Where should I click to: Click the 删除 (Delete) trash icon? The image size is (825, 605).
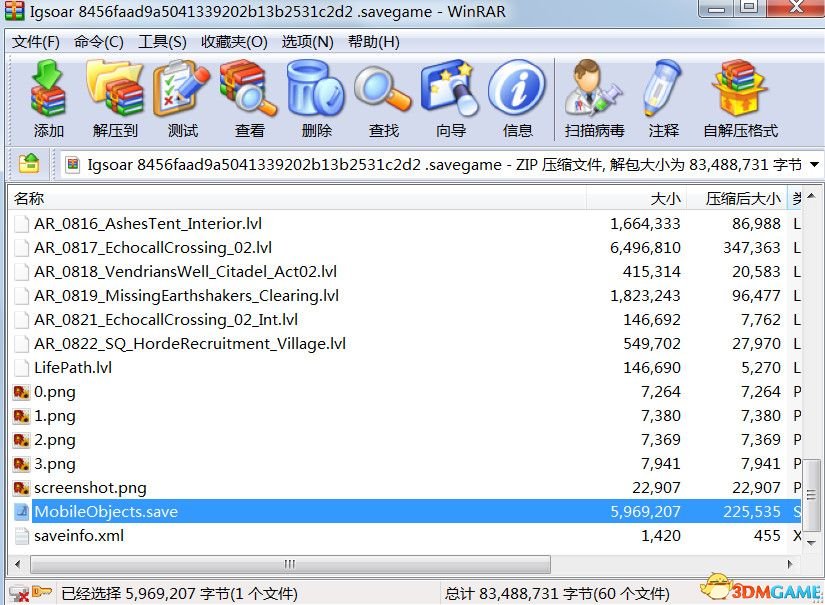(x=316, y=88)
